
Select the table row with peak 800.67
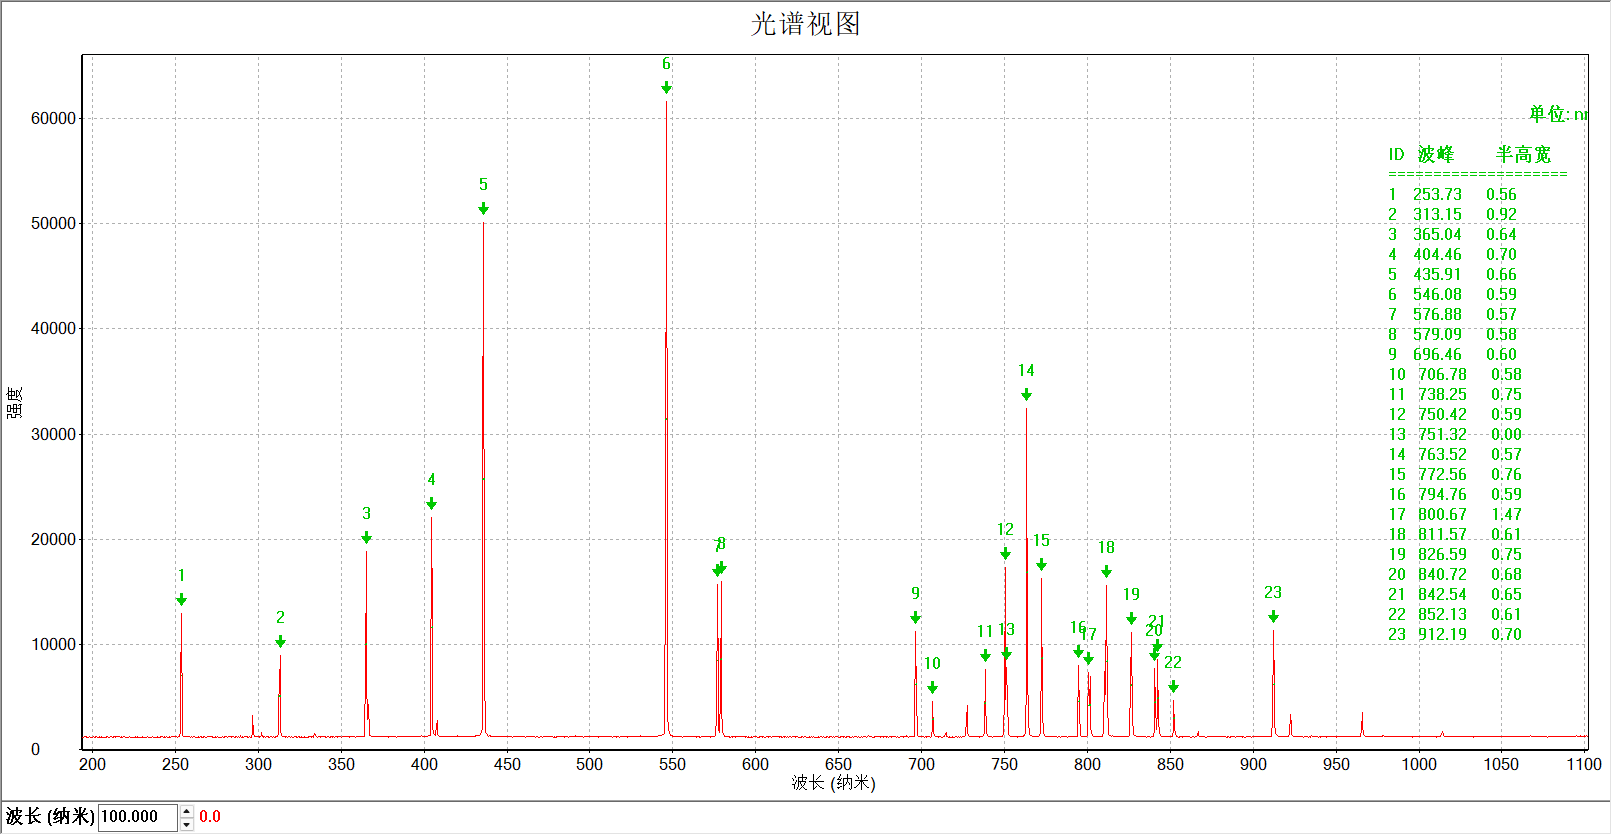pyautogui.click(x=1455, y=514)
